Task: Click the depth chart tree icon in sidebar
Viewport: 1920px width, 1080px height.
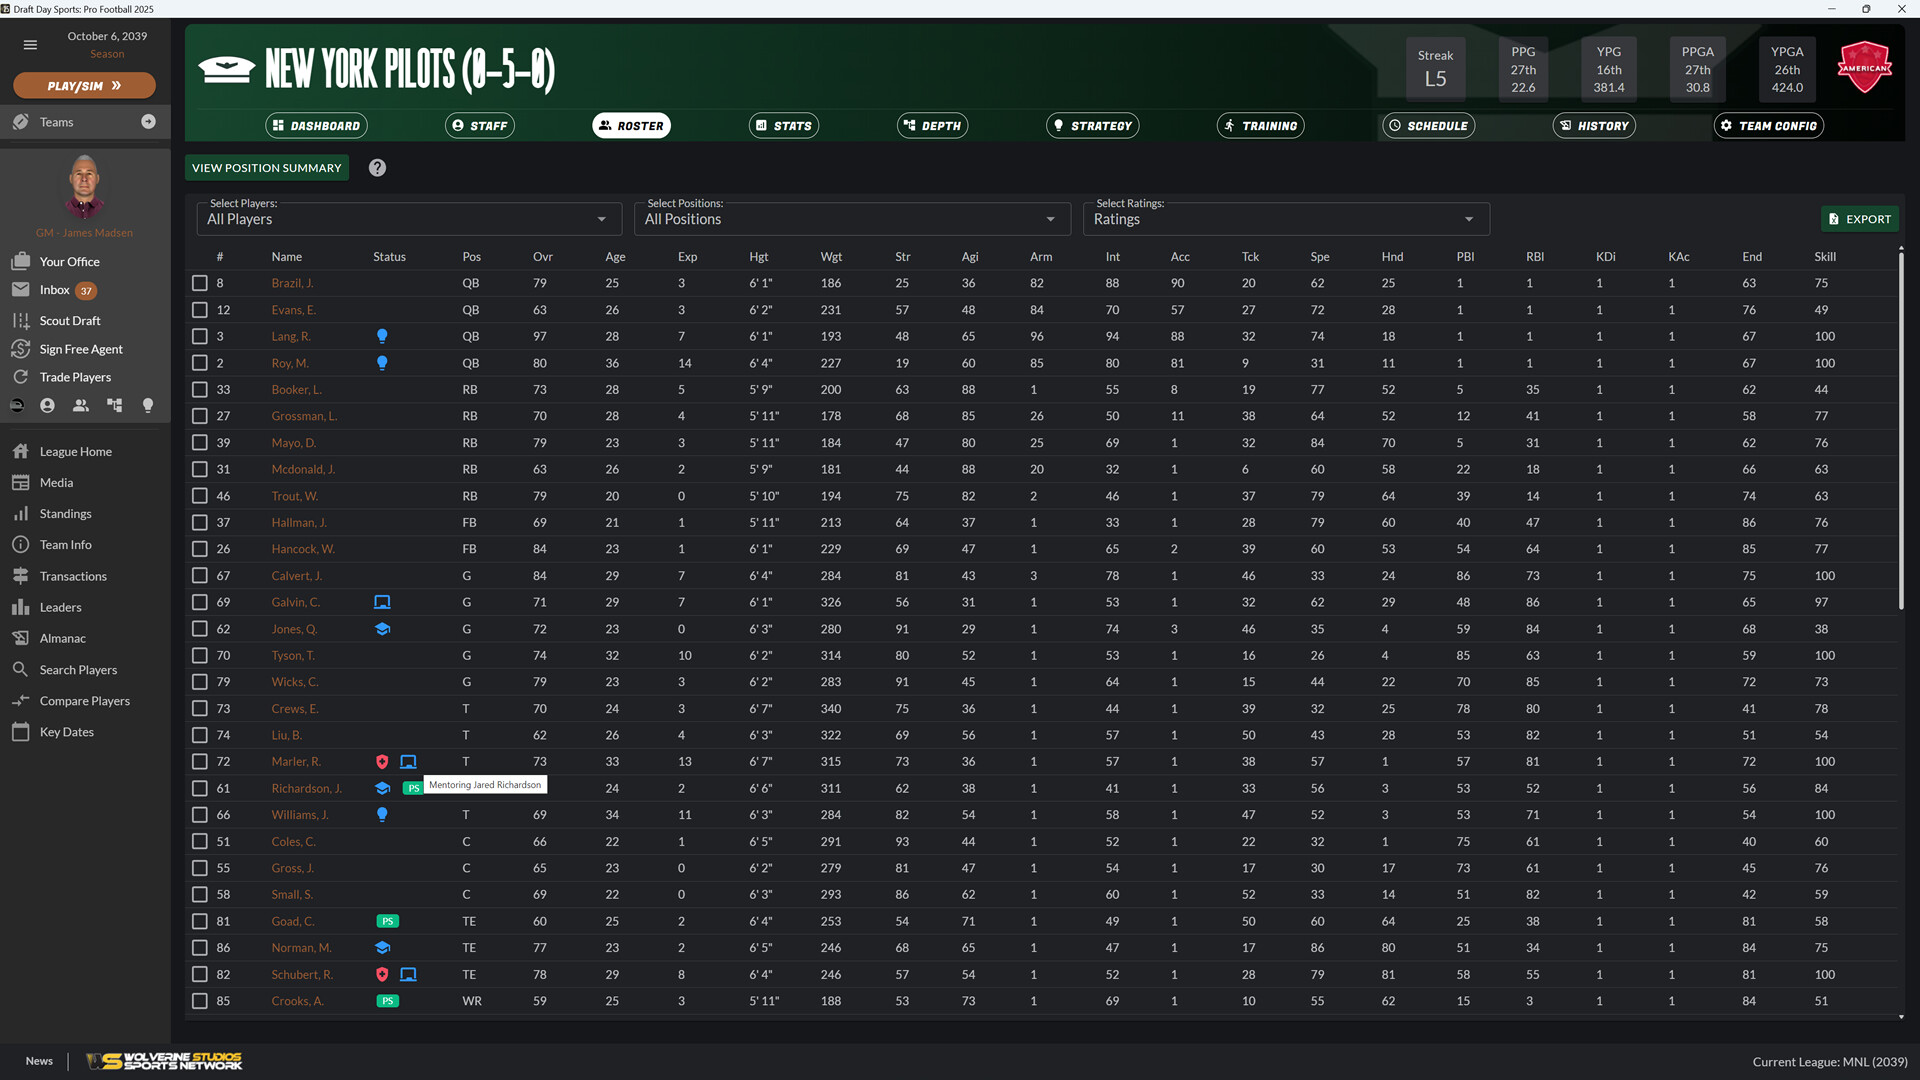Action: coord(115,406)
